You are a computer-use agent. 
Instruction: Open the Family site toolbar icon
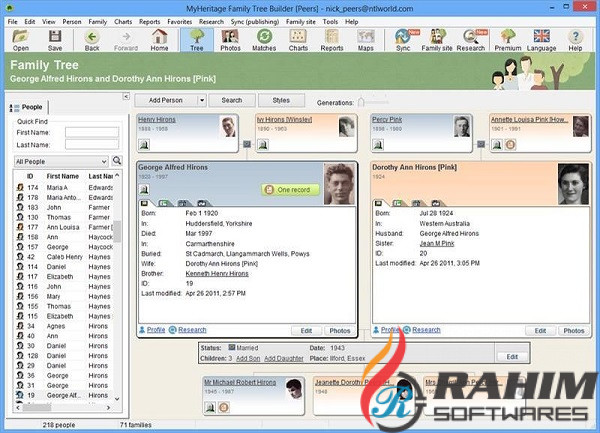pyautogui.click(x=437, y=40)
